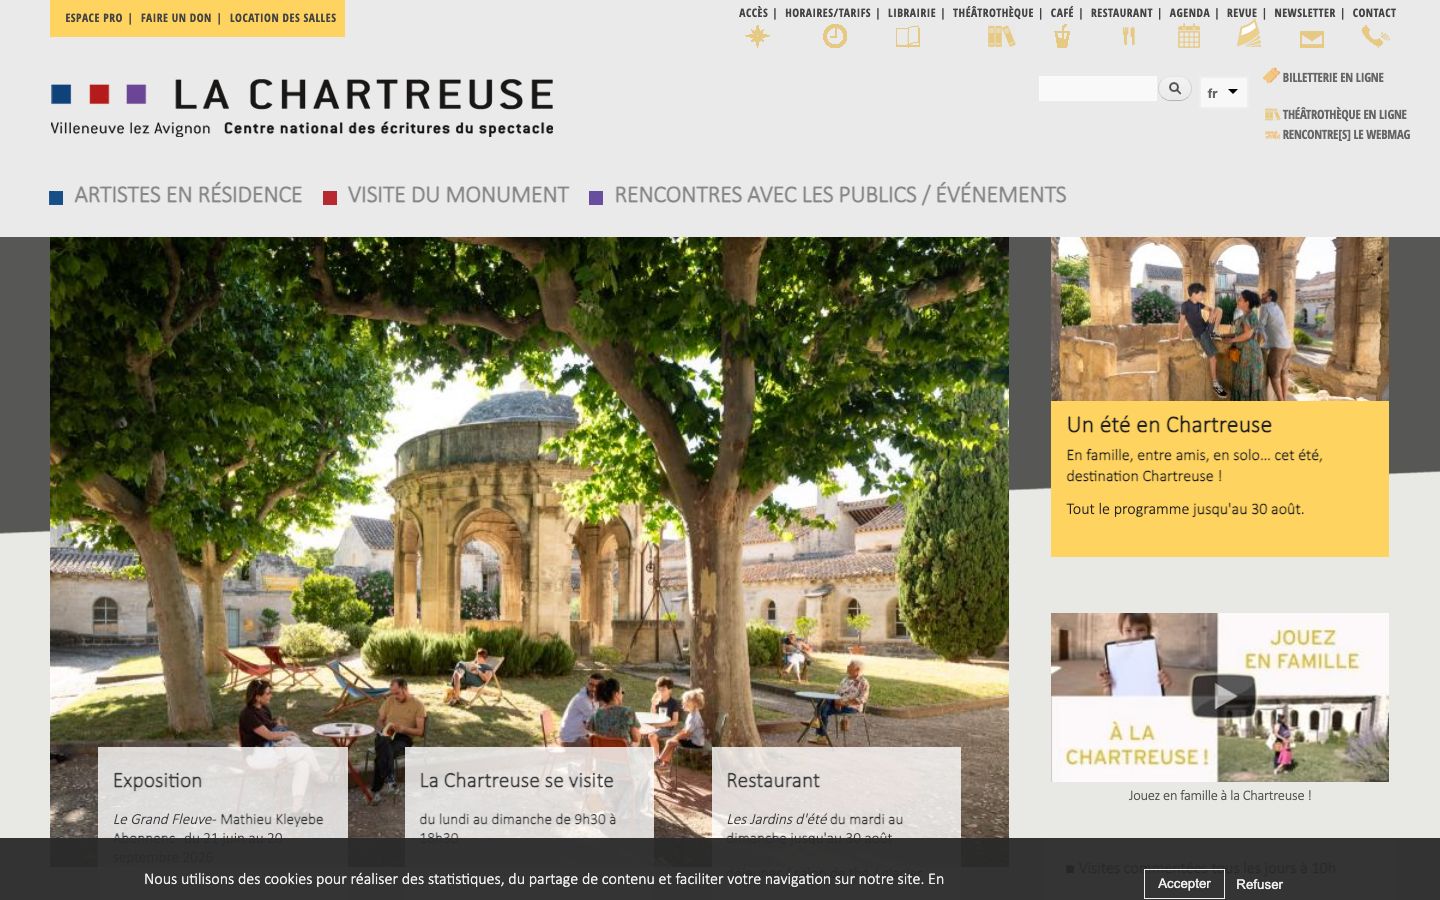Open the Restaurant card heading
This screenshot has height=900, width=1440.
(773, 781)
